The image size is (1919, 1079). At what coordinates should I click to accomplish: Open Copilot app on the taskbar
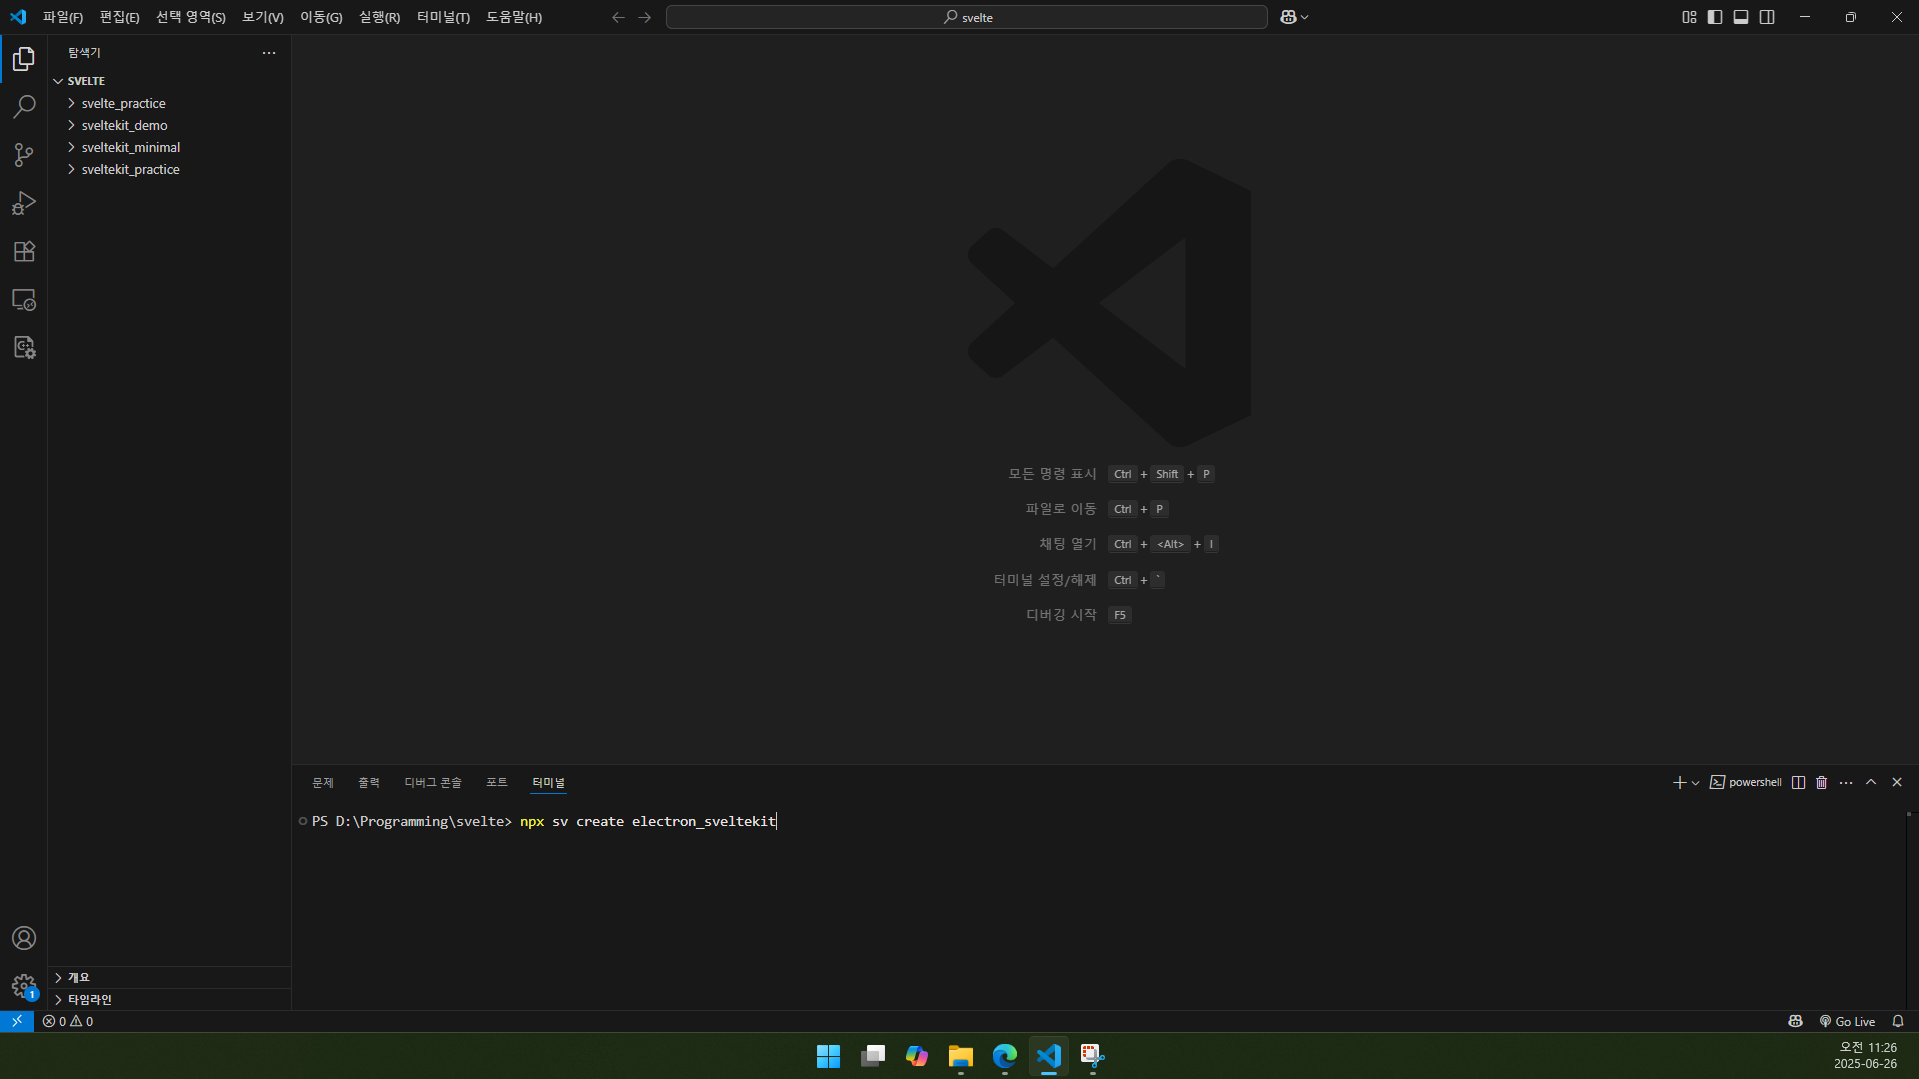[917, 1056]
